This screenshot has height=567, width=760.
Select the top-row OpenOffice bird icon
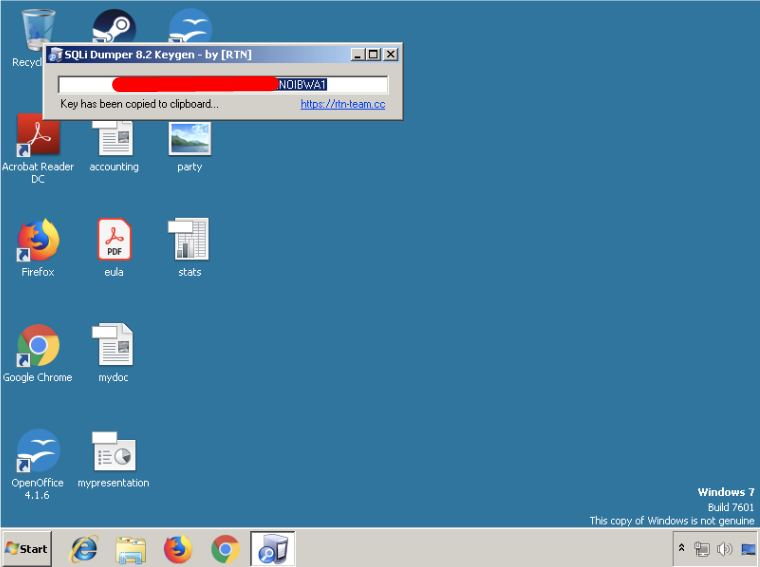(190, 26)
